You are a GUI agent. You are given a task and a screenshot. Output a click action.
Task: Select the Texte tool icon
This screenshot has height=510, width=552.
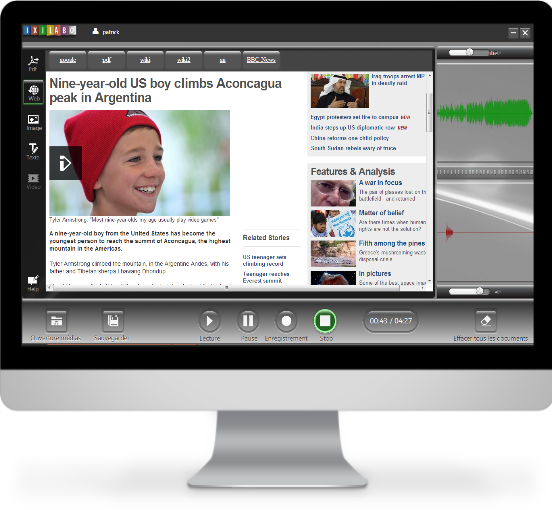pyautogui.click(x=33, y=151)
